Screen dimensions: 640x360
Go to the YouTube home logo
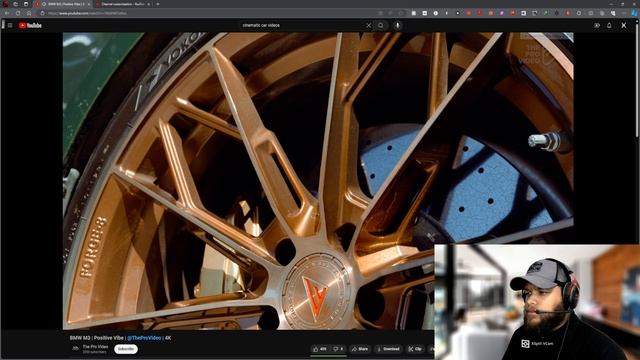click(30, 25)
